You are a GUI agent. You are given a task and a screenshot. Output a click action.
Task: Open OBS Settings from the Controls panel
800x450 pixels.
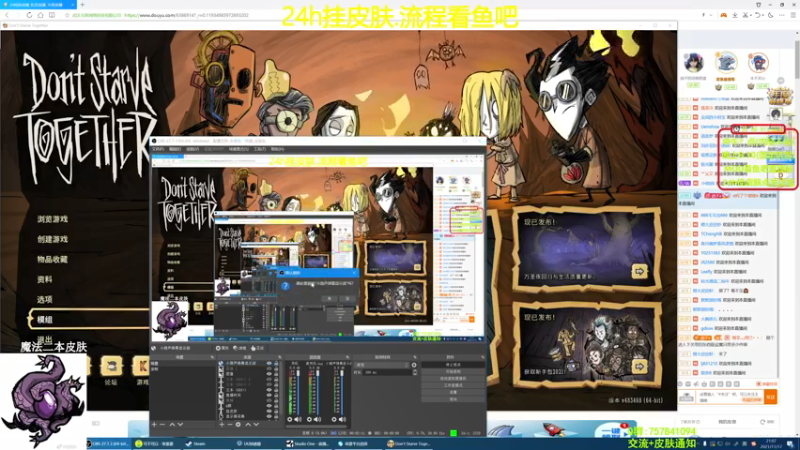click(453, 392)
